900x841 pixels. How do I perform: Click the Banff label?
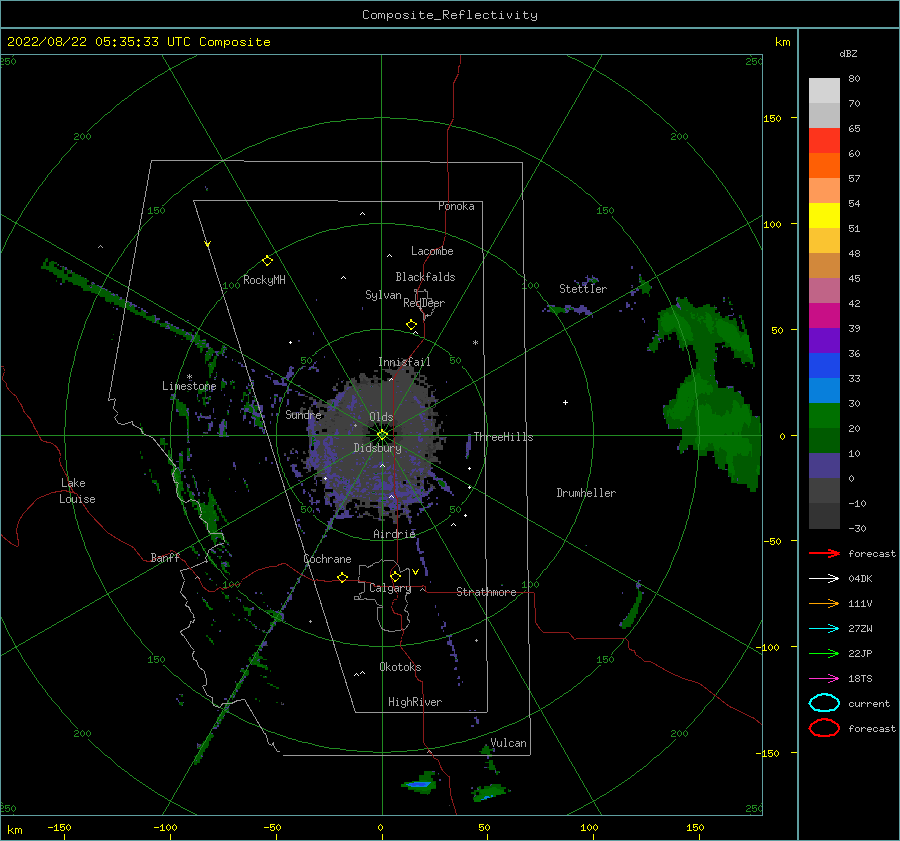tap(165, 557)
